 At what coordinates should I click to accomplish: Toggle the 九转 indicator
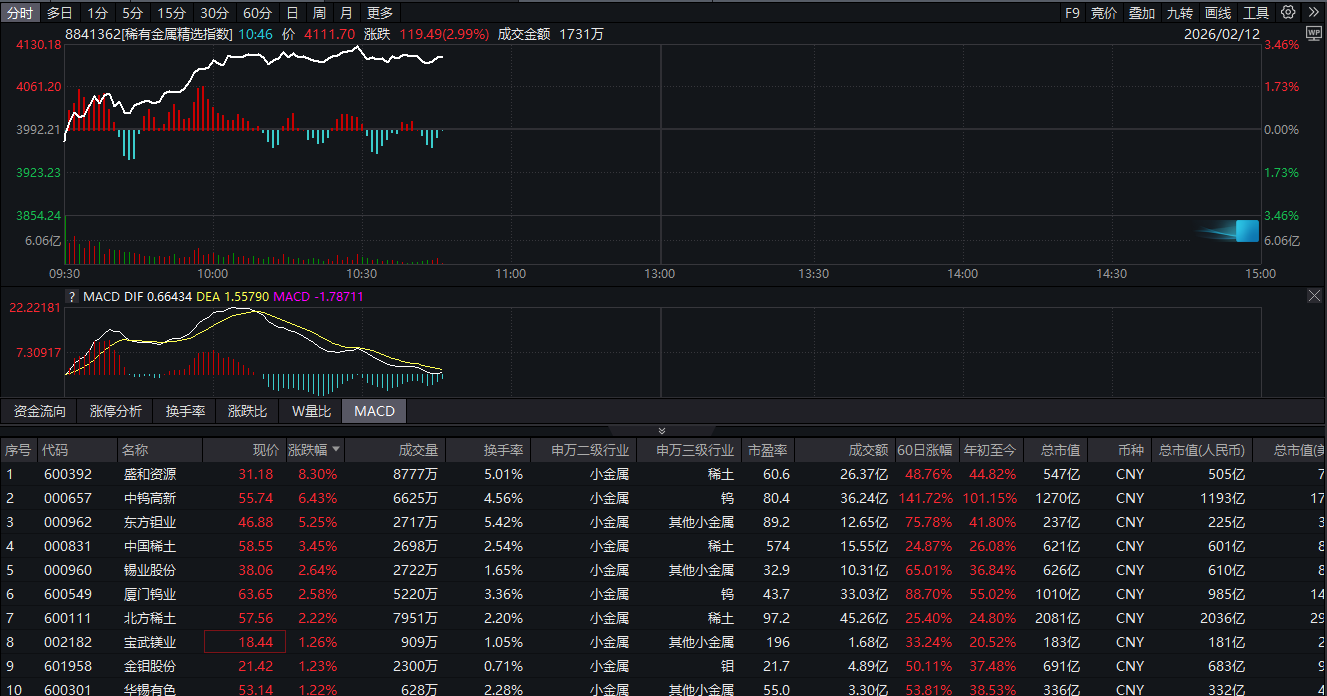[x=1180, y=13]
